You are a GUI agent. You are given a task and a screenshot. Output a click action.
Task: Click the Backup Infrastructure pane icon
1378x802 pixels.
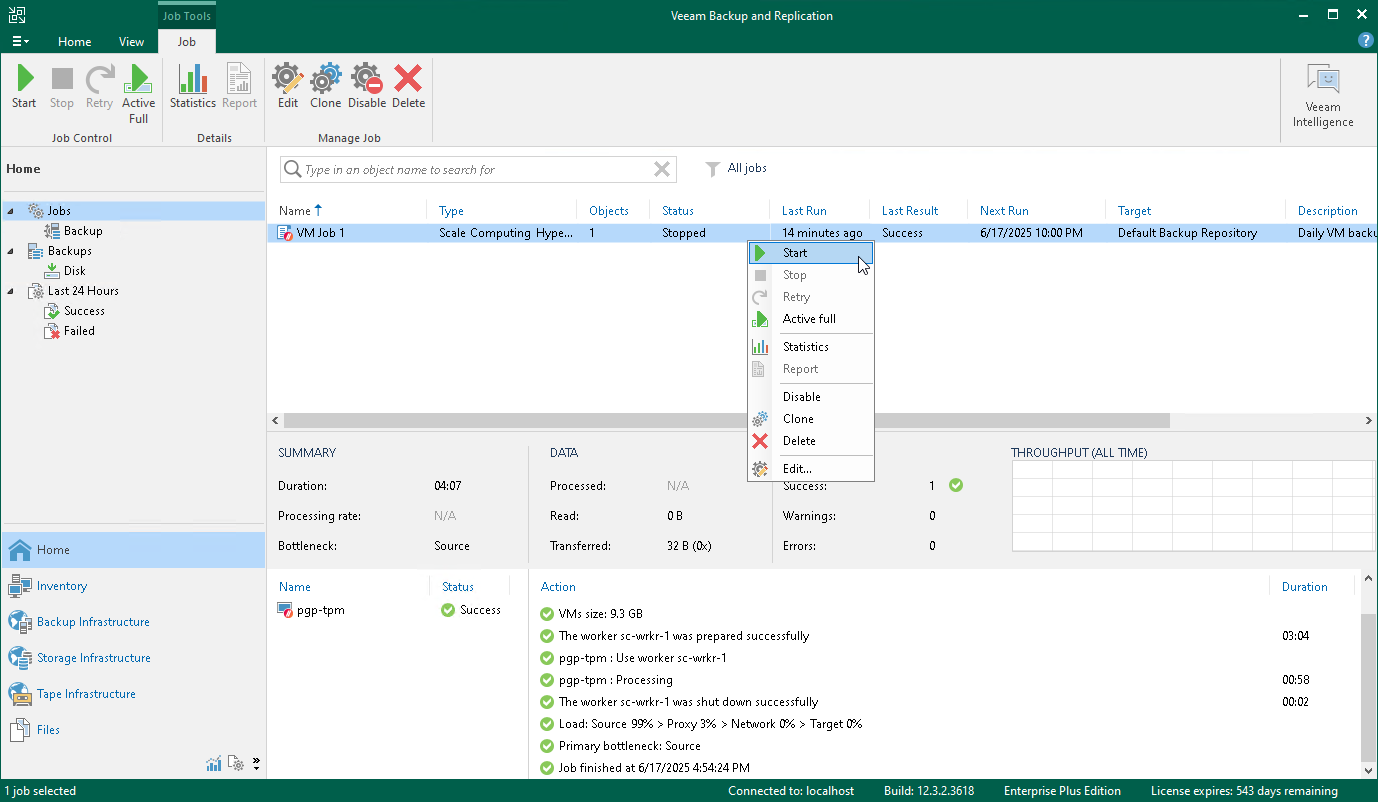pos(20,622)
